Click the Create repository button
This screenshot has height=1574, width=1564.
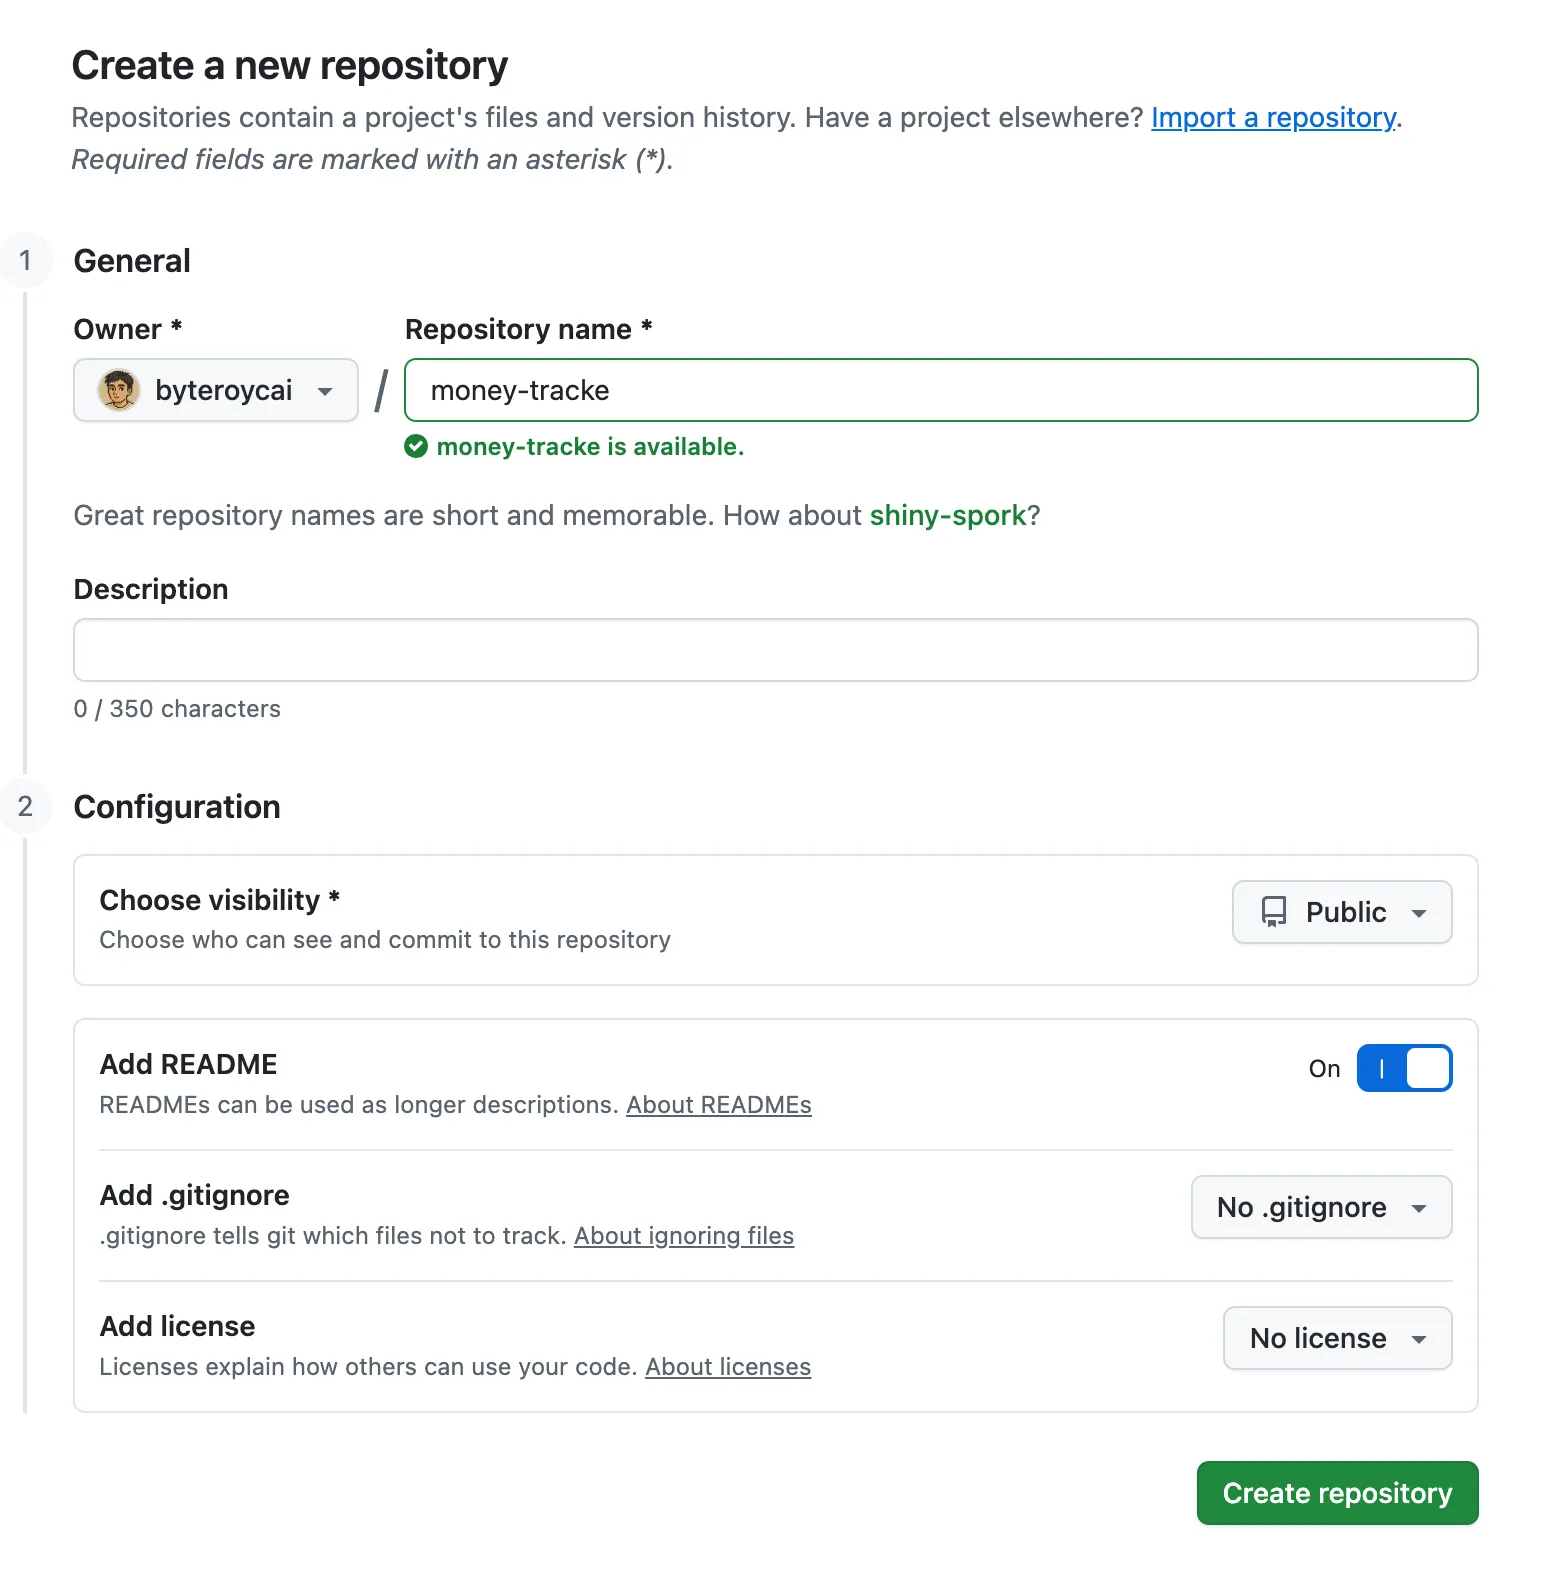pos(1336,1493)
